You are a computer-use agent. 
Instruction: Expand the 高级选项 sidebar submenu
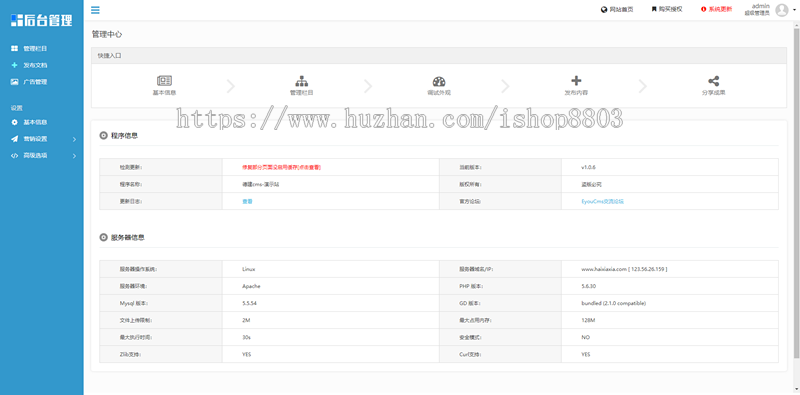click(x=42, y=155)
